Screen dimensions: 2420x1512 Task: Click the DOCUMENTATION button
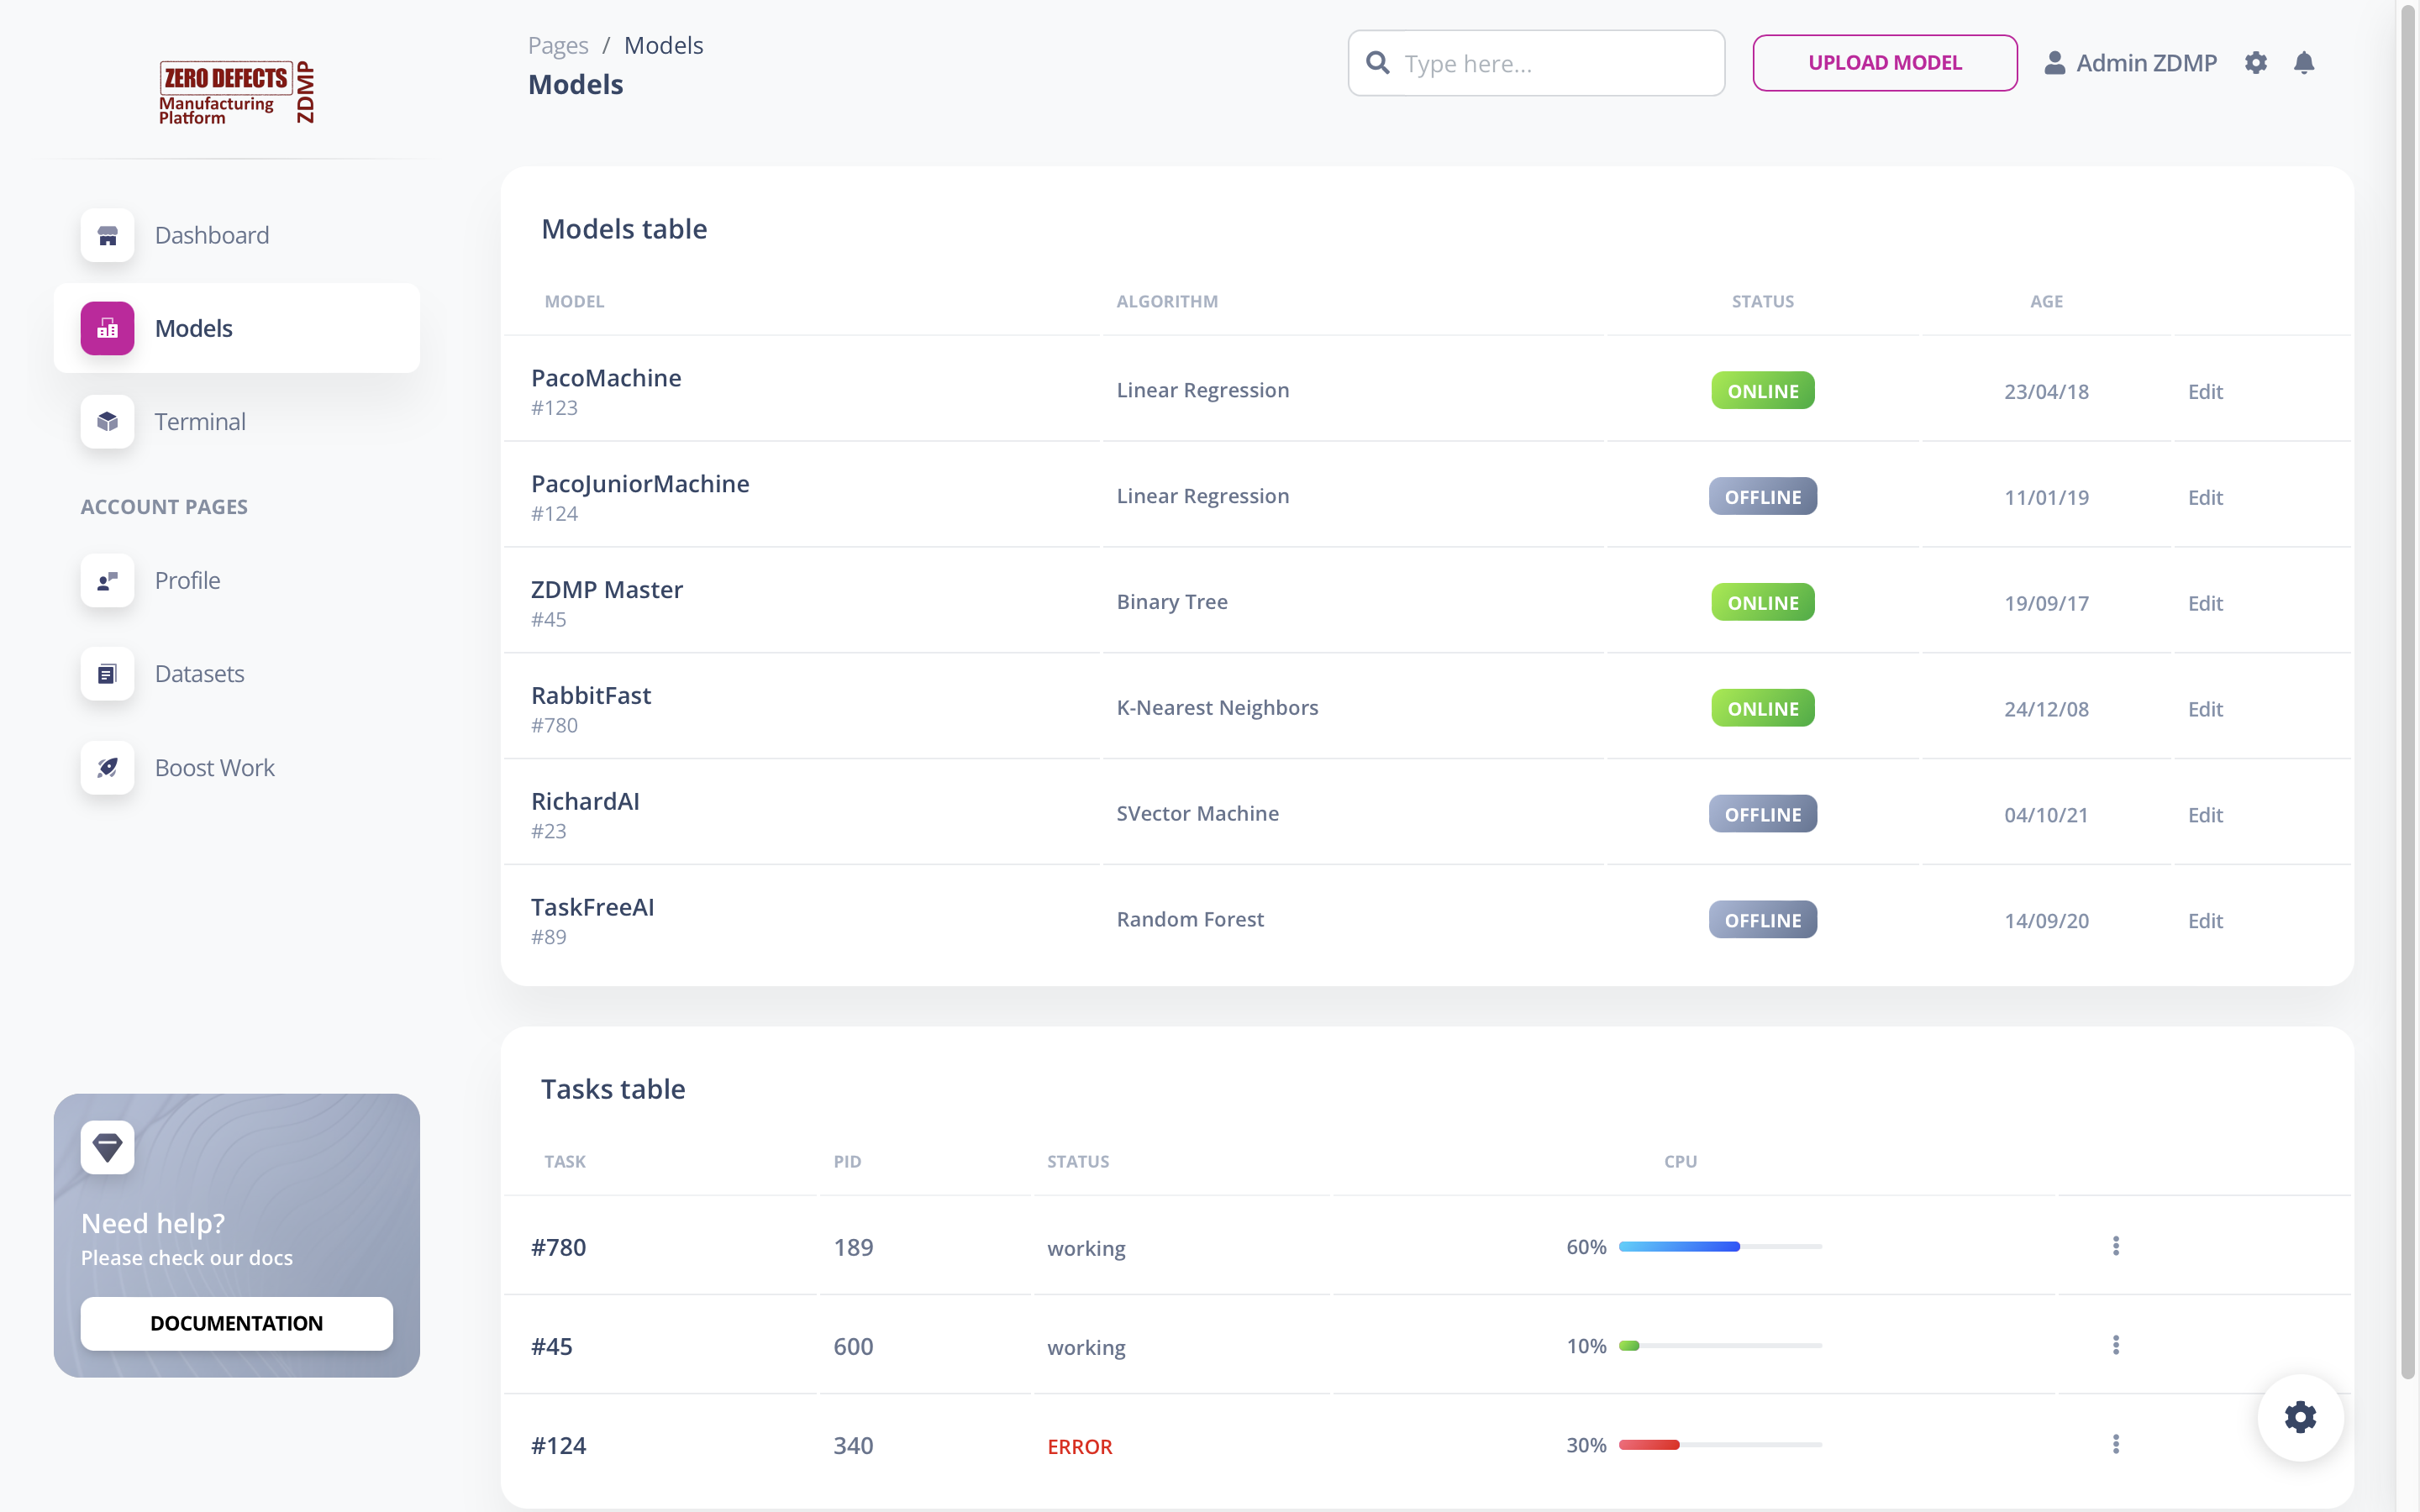click(236, 1323)
